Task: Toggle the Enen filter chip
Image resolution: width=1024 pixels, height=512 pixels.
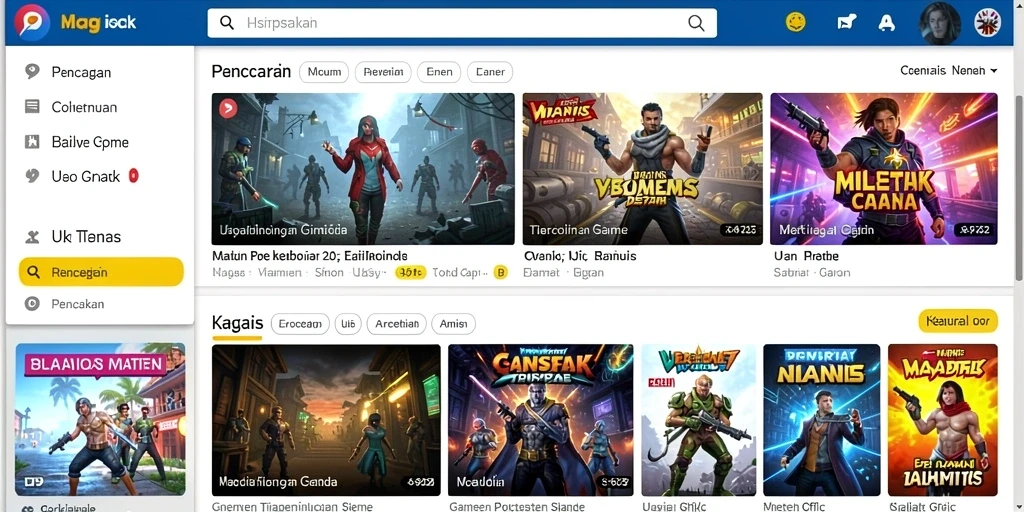Action: point(439,72)
